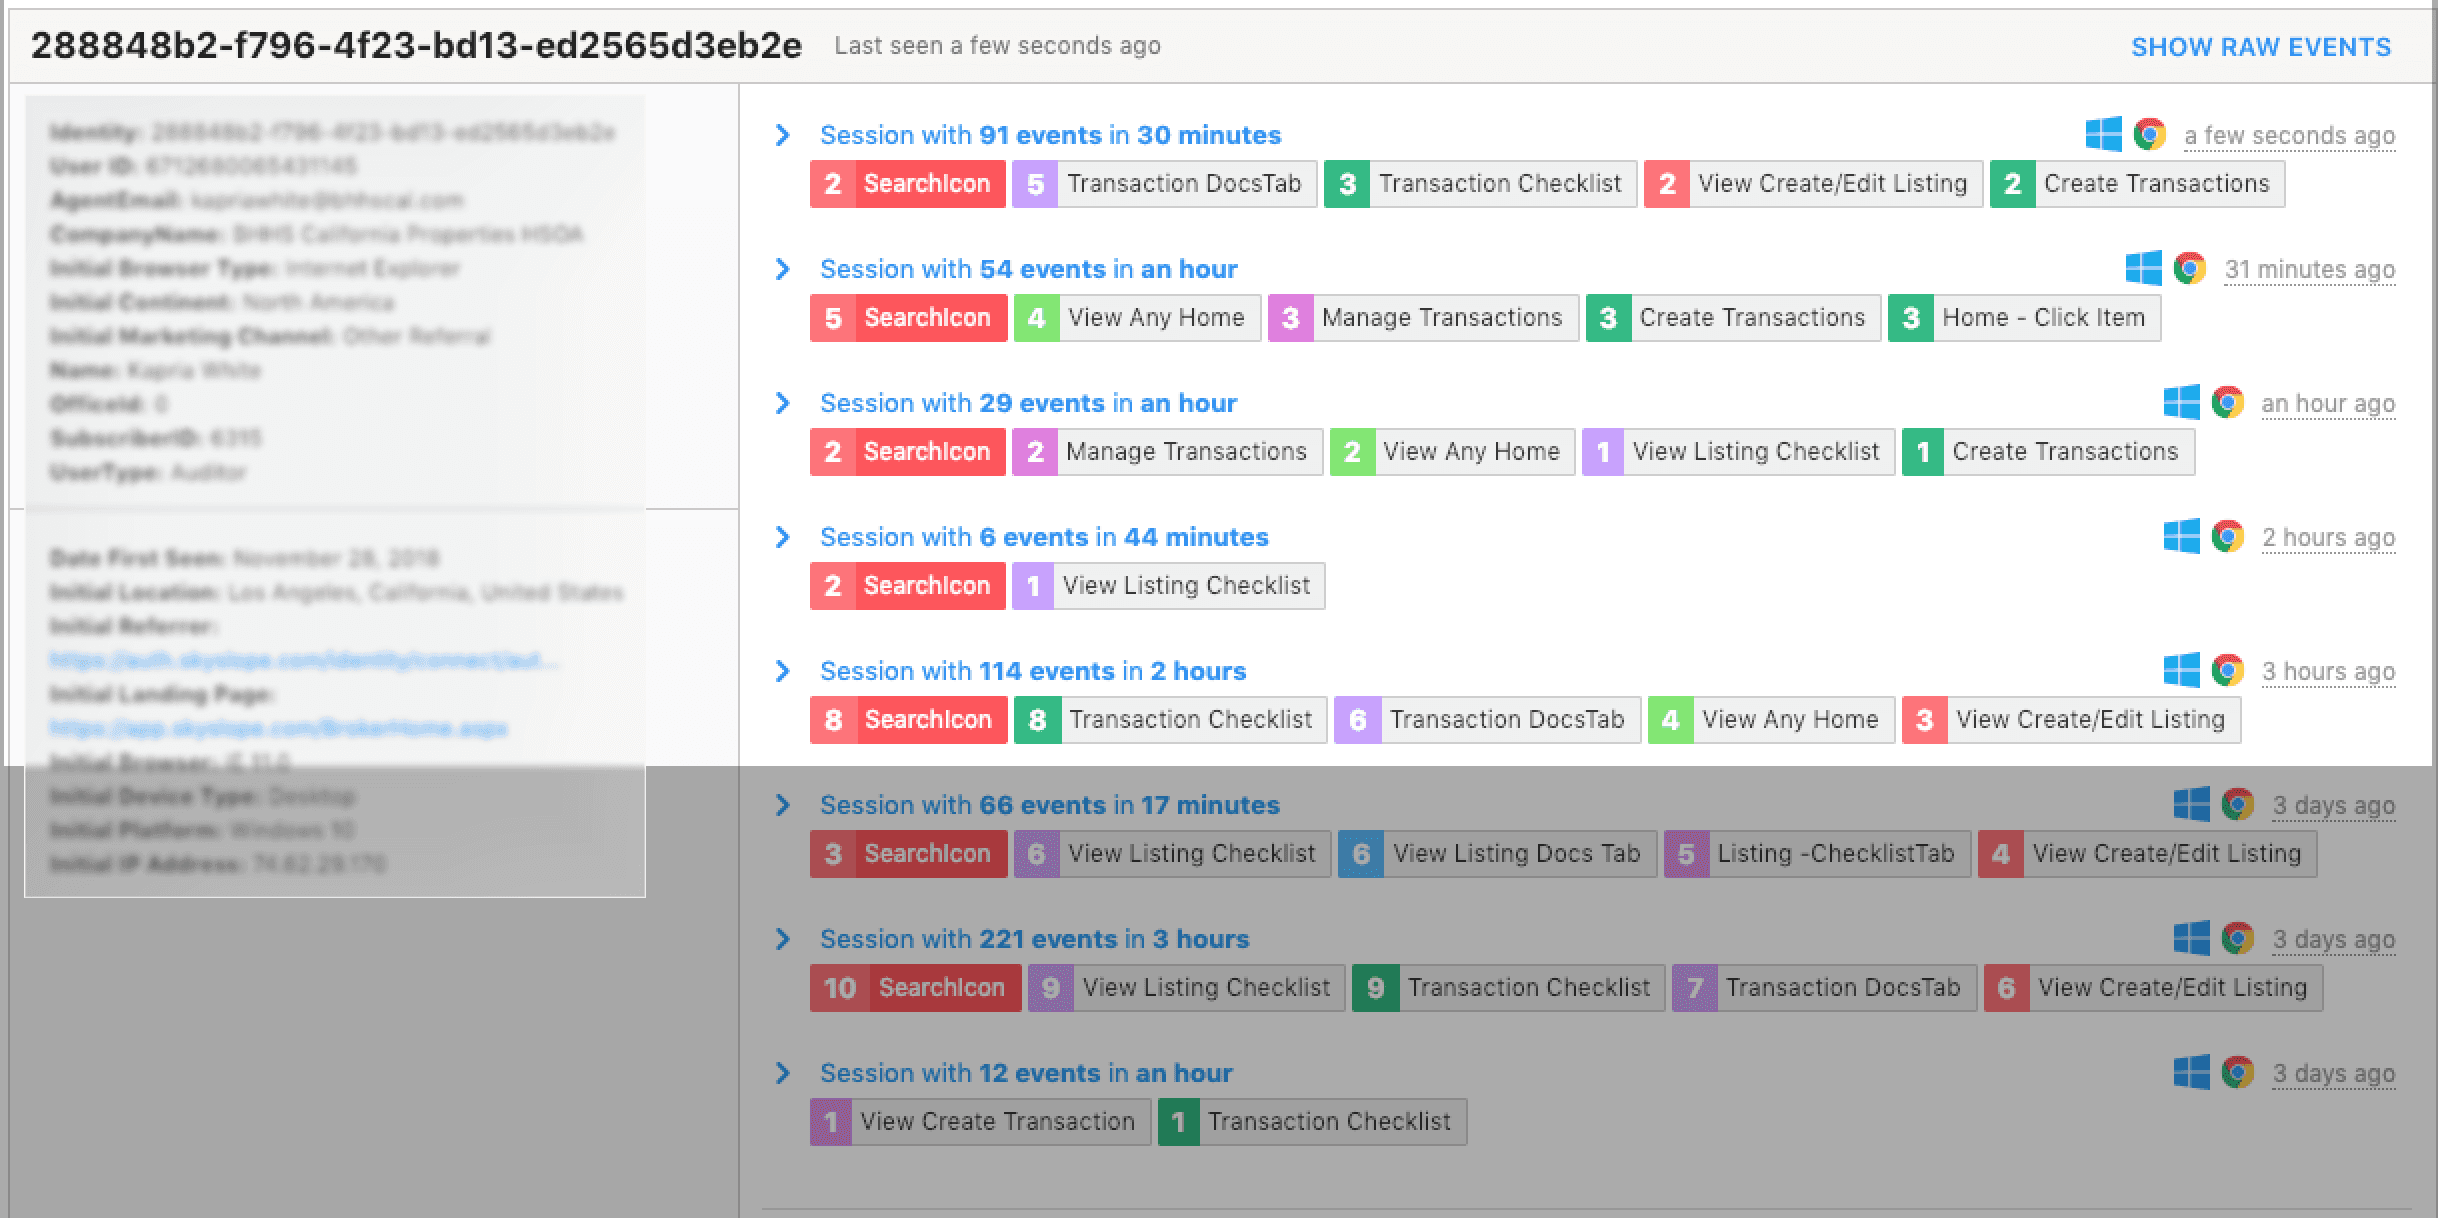
Task: Click the '31 minutes ago' timestamp
Action: [2309, 269]
